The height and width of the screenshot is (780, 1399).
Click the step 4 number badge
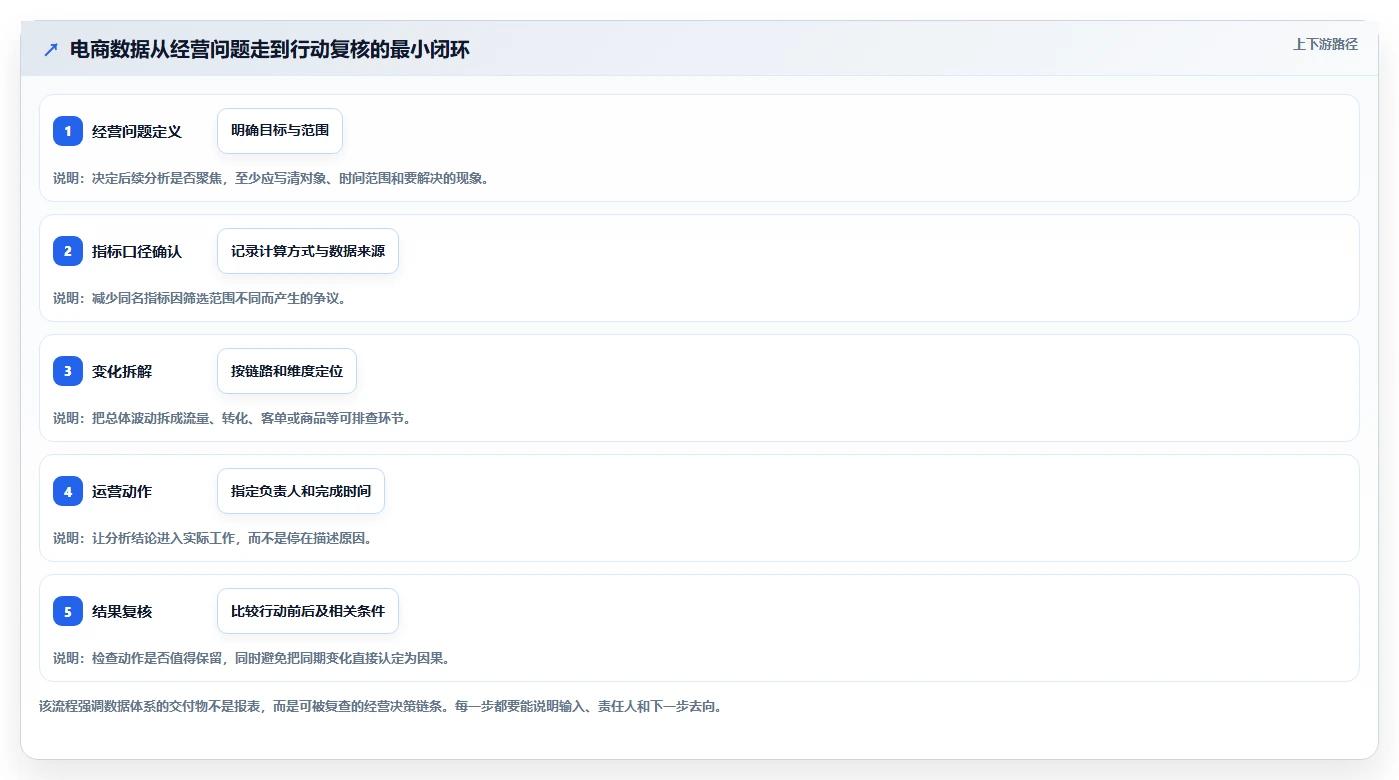(68, 491)
